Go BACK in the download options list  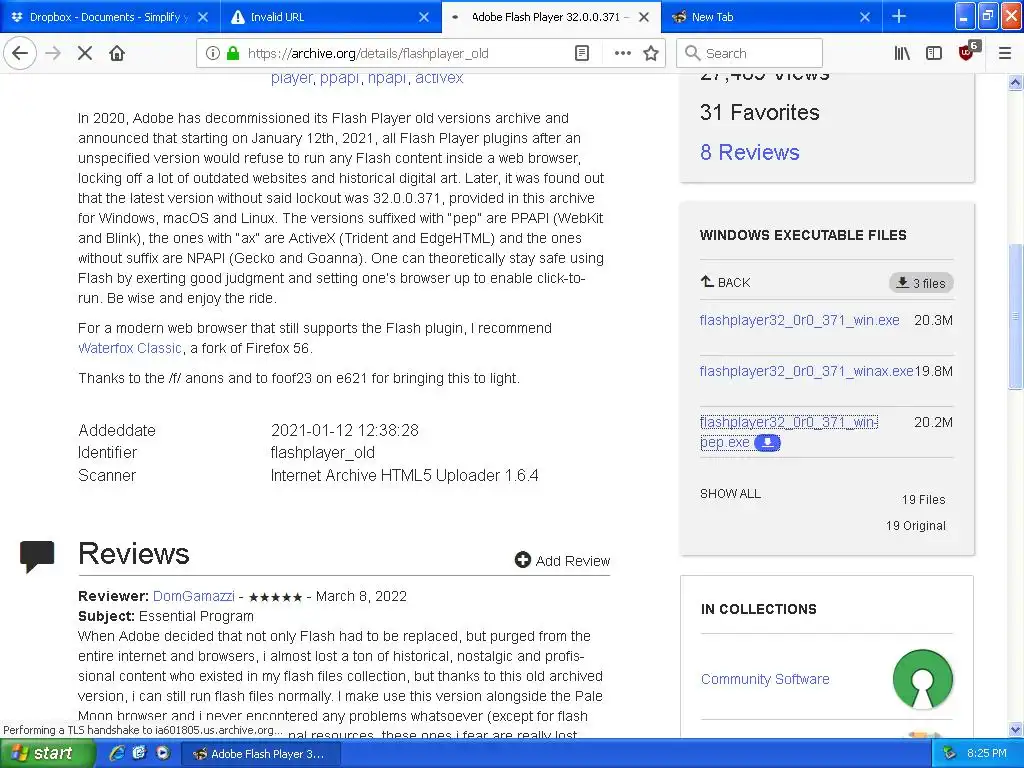coord(726,282)
